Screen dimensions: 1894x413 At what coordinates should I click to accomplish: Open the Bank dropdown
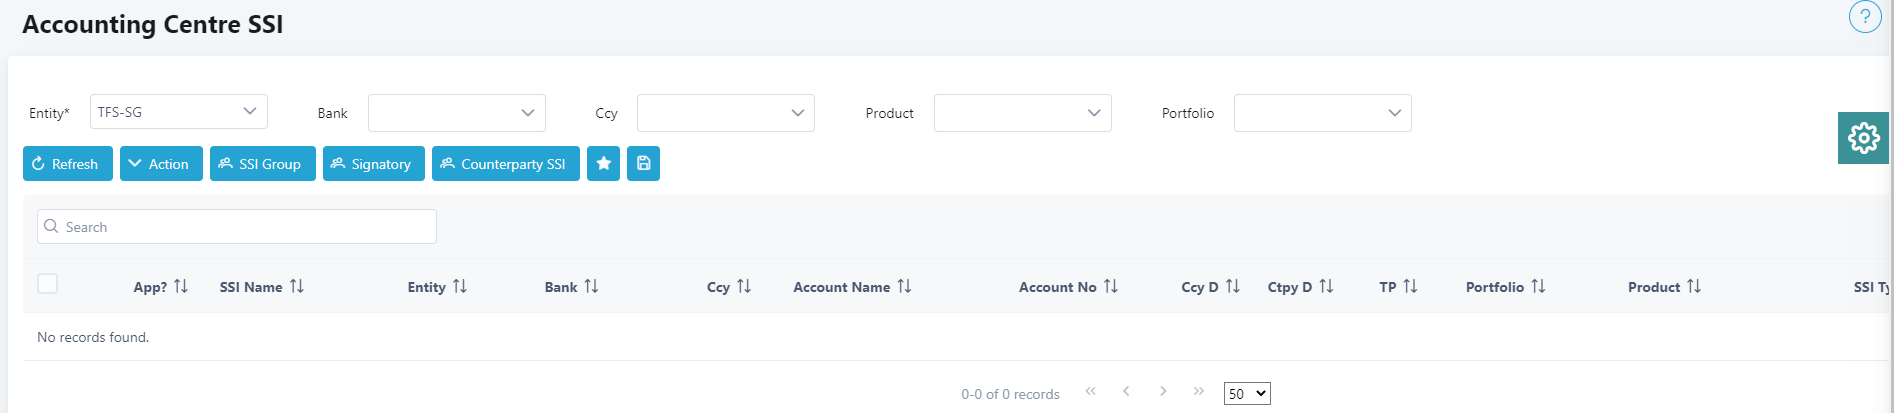tap(456, 113)
